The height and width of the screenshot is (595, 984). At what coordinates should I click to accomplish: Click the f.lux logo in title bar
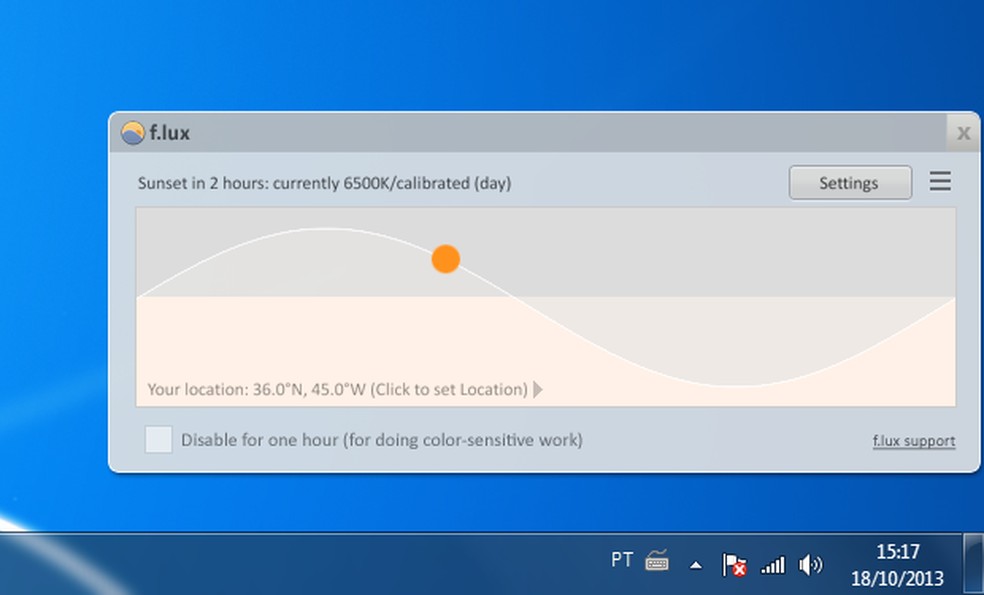[132, 133]
